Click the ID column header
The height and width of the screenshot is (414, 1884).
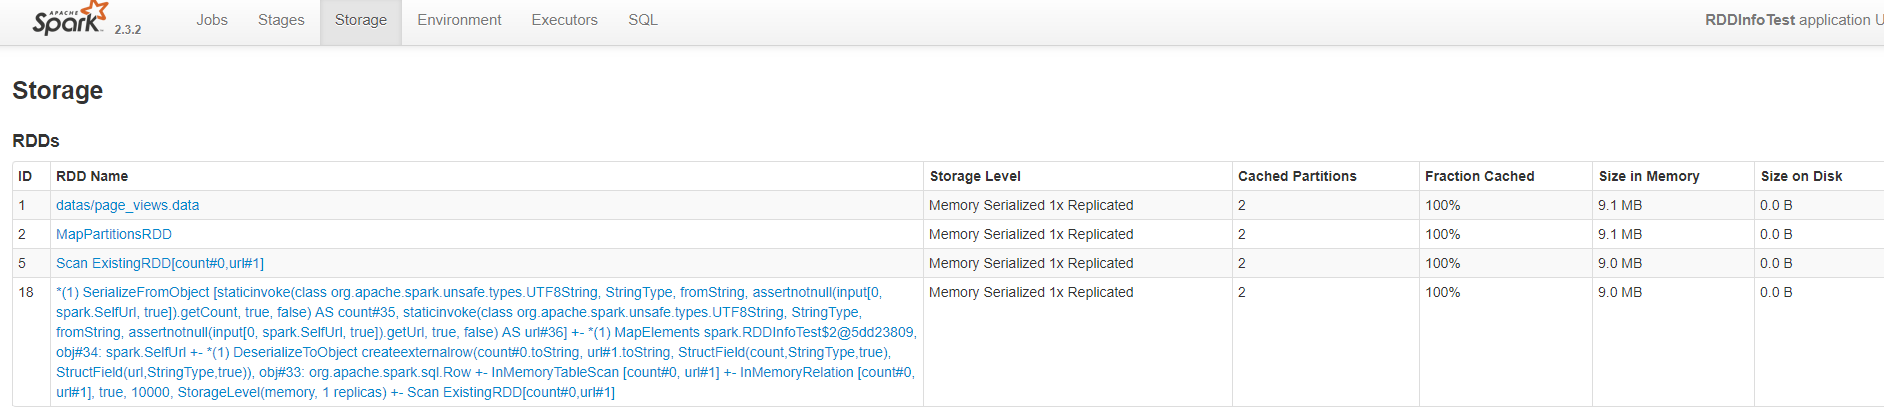[25, 176]
